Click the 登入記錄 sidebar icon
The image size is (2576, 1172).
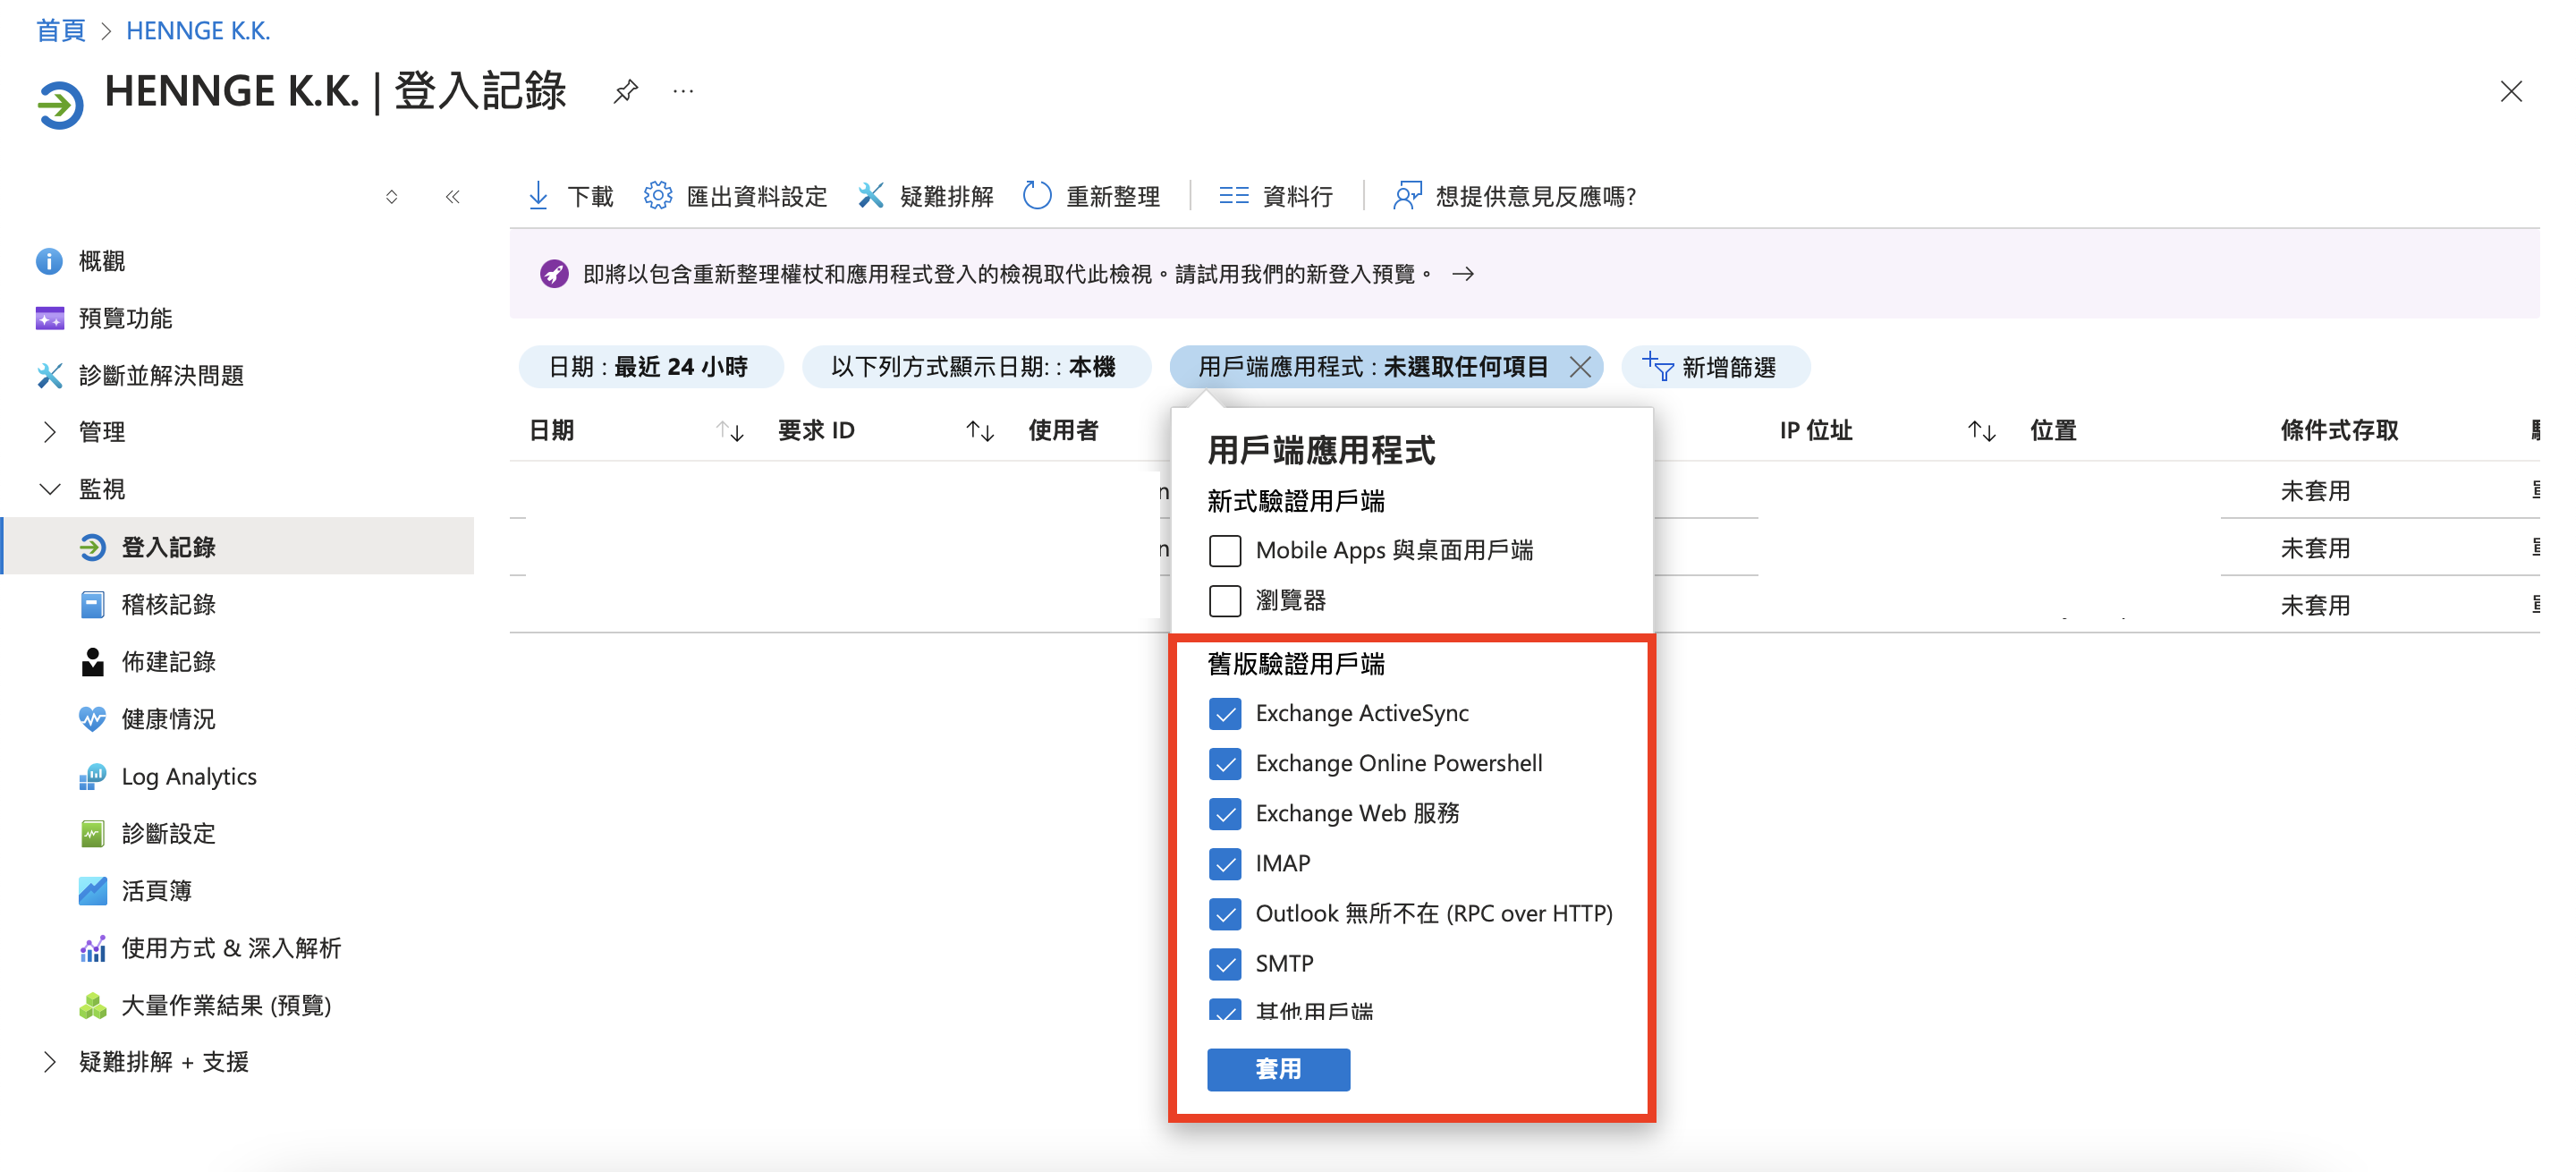click(92, 547)
